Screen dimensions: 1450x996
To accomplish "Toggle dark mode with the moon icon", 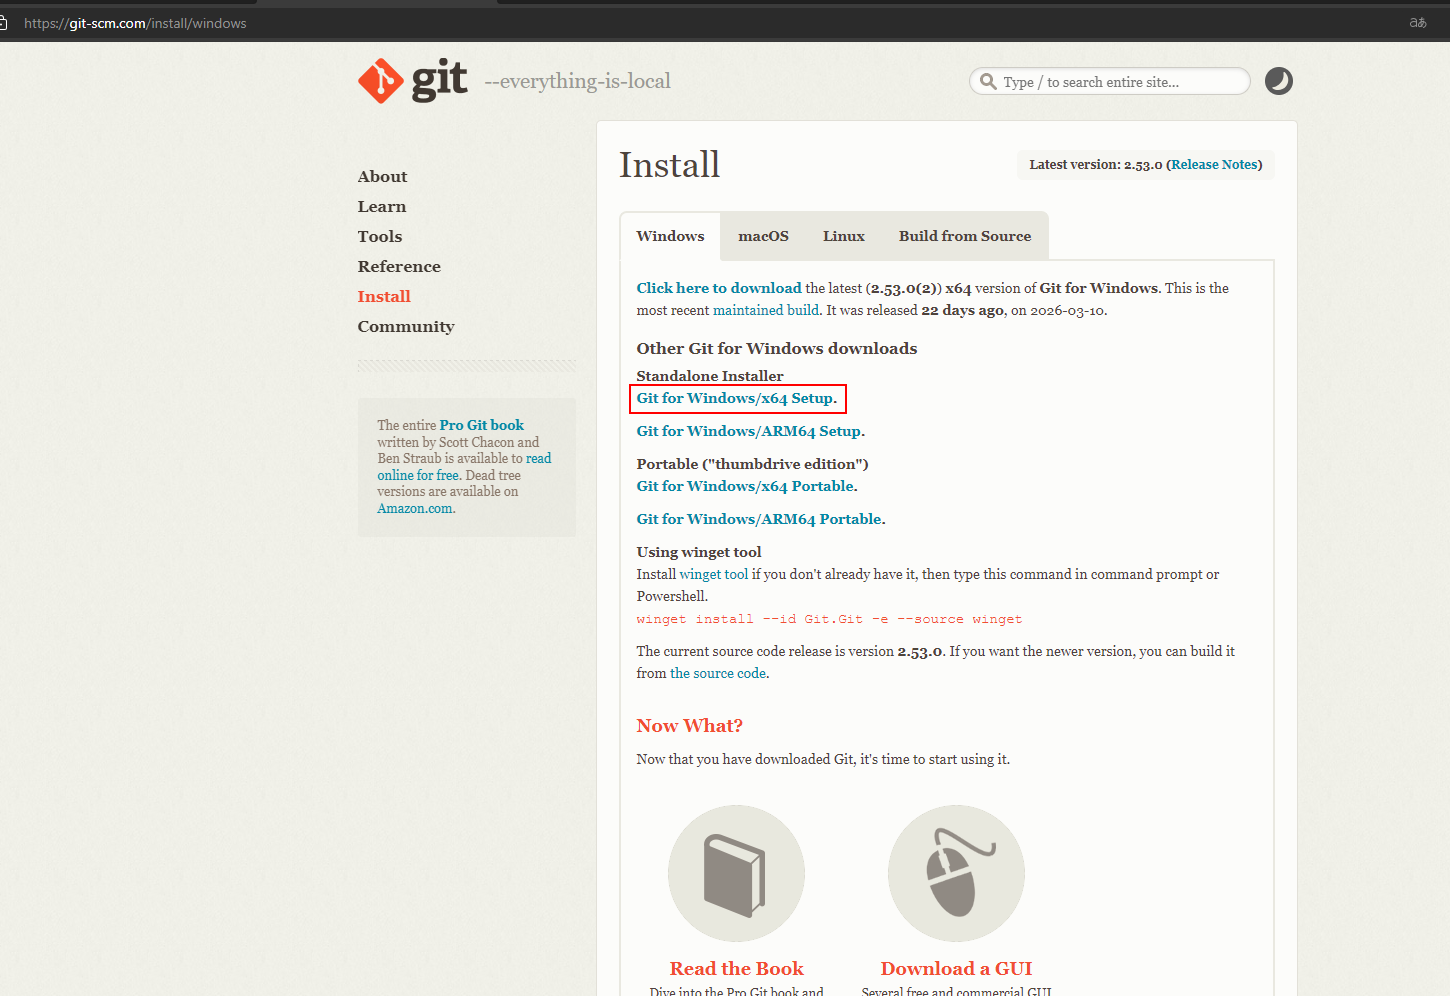I will click(1278, 81).
